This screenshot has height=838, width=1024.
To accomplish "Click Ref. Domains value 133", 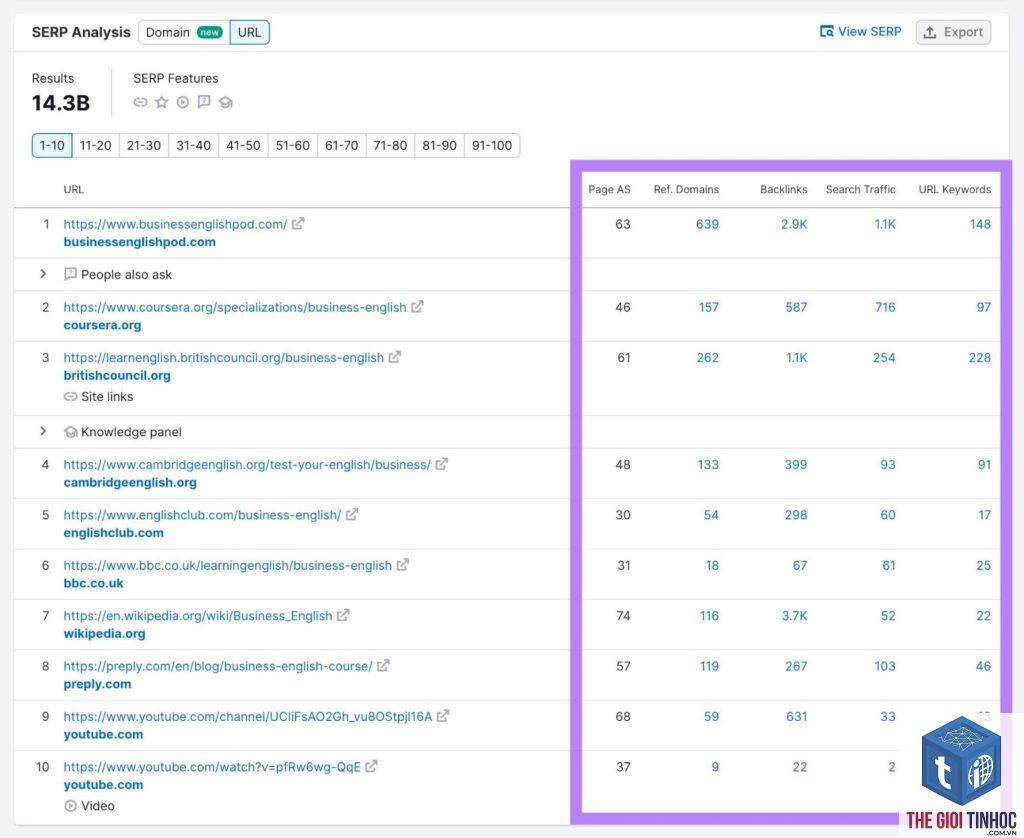I will click(708, 465).
